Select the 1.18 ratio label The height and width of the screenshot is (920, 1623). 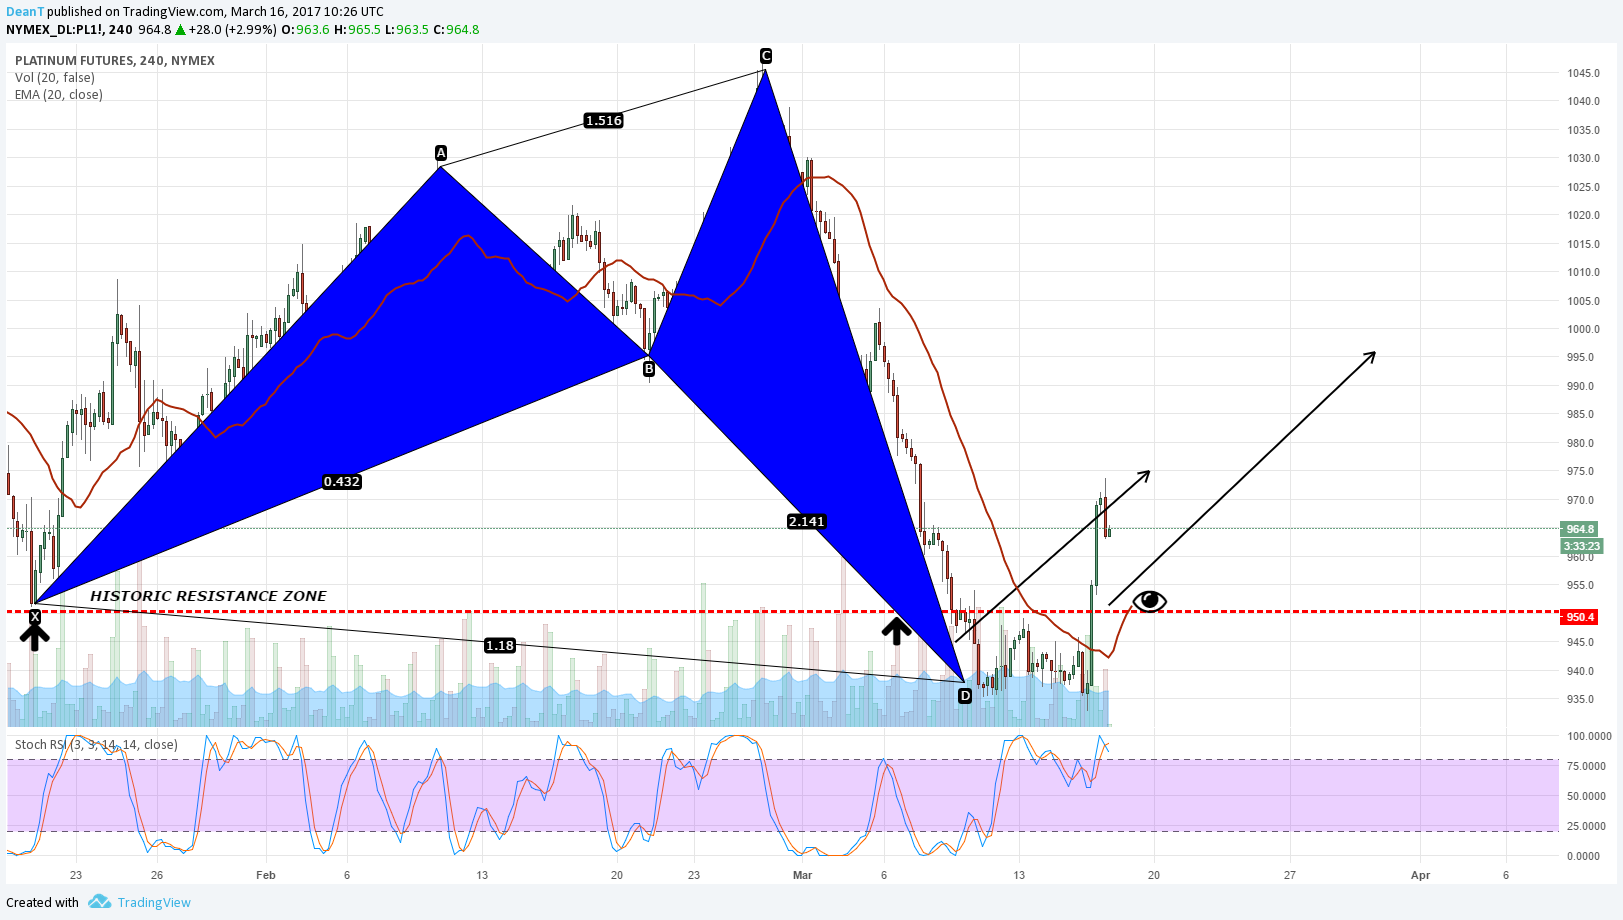tap(500, 646)
